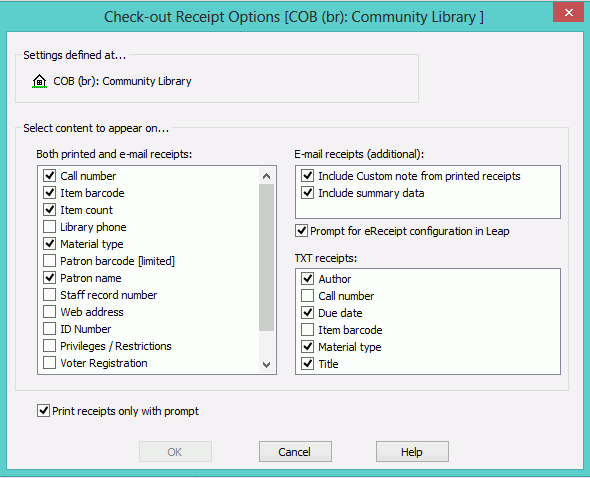Image resolution: width=590 pixels, height=478 pixels.
Task: Close the Check-out Receipt Options dialog
Action: [x=568, y=12]
